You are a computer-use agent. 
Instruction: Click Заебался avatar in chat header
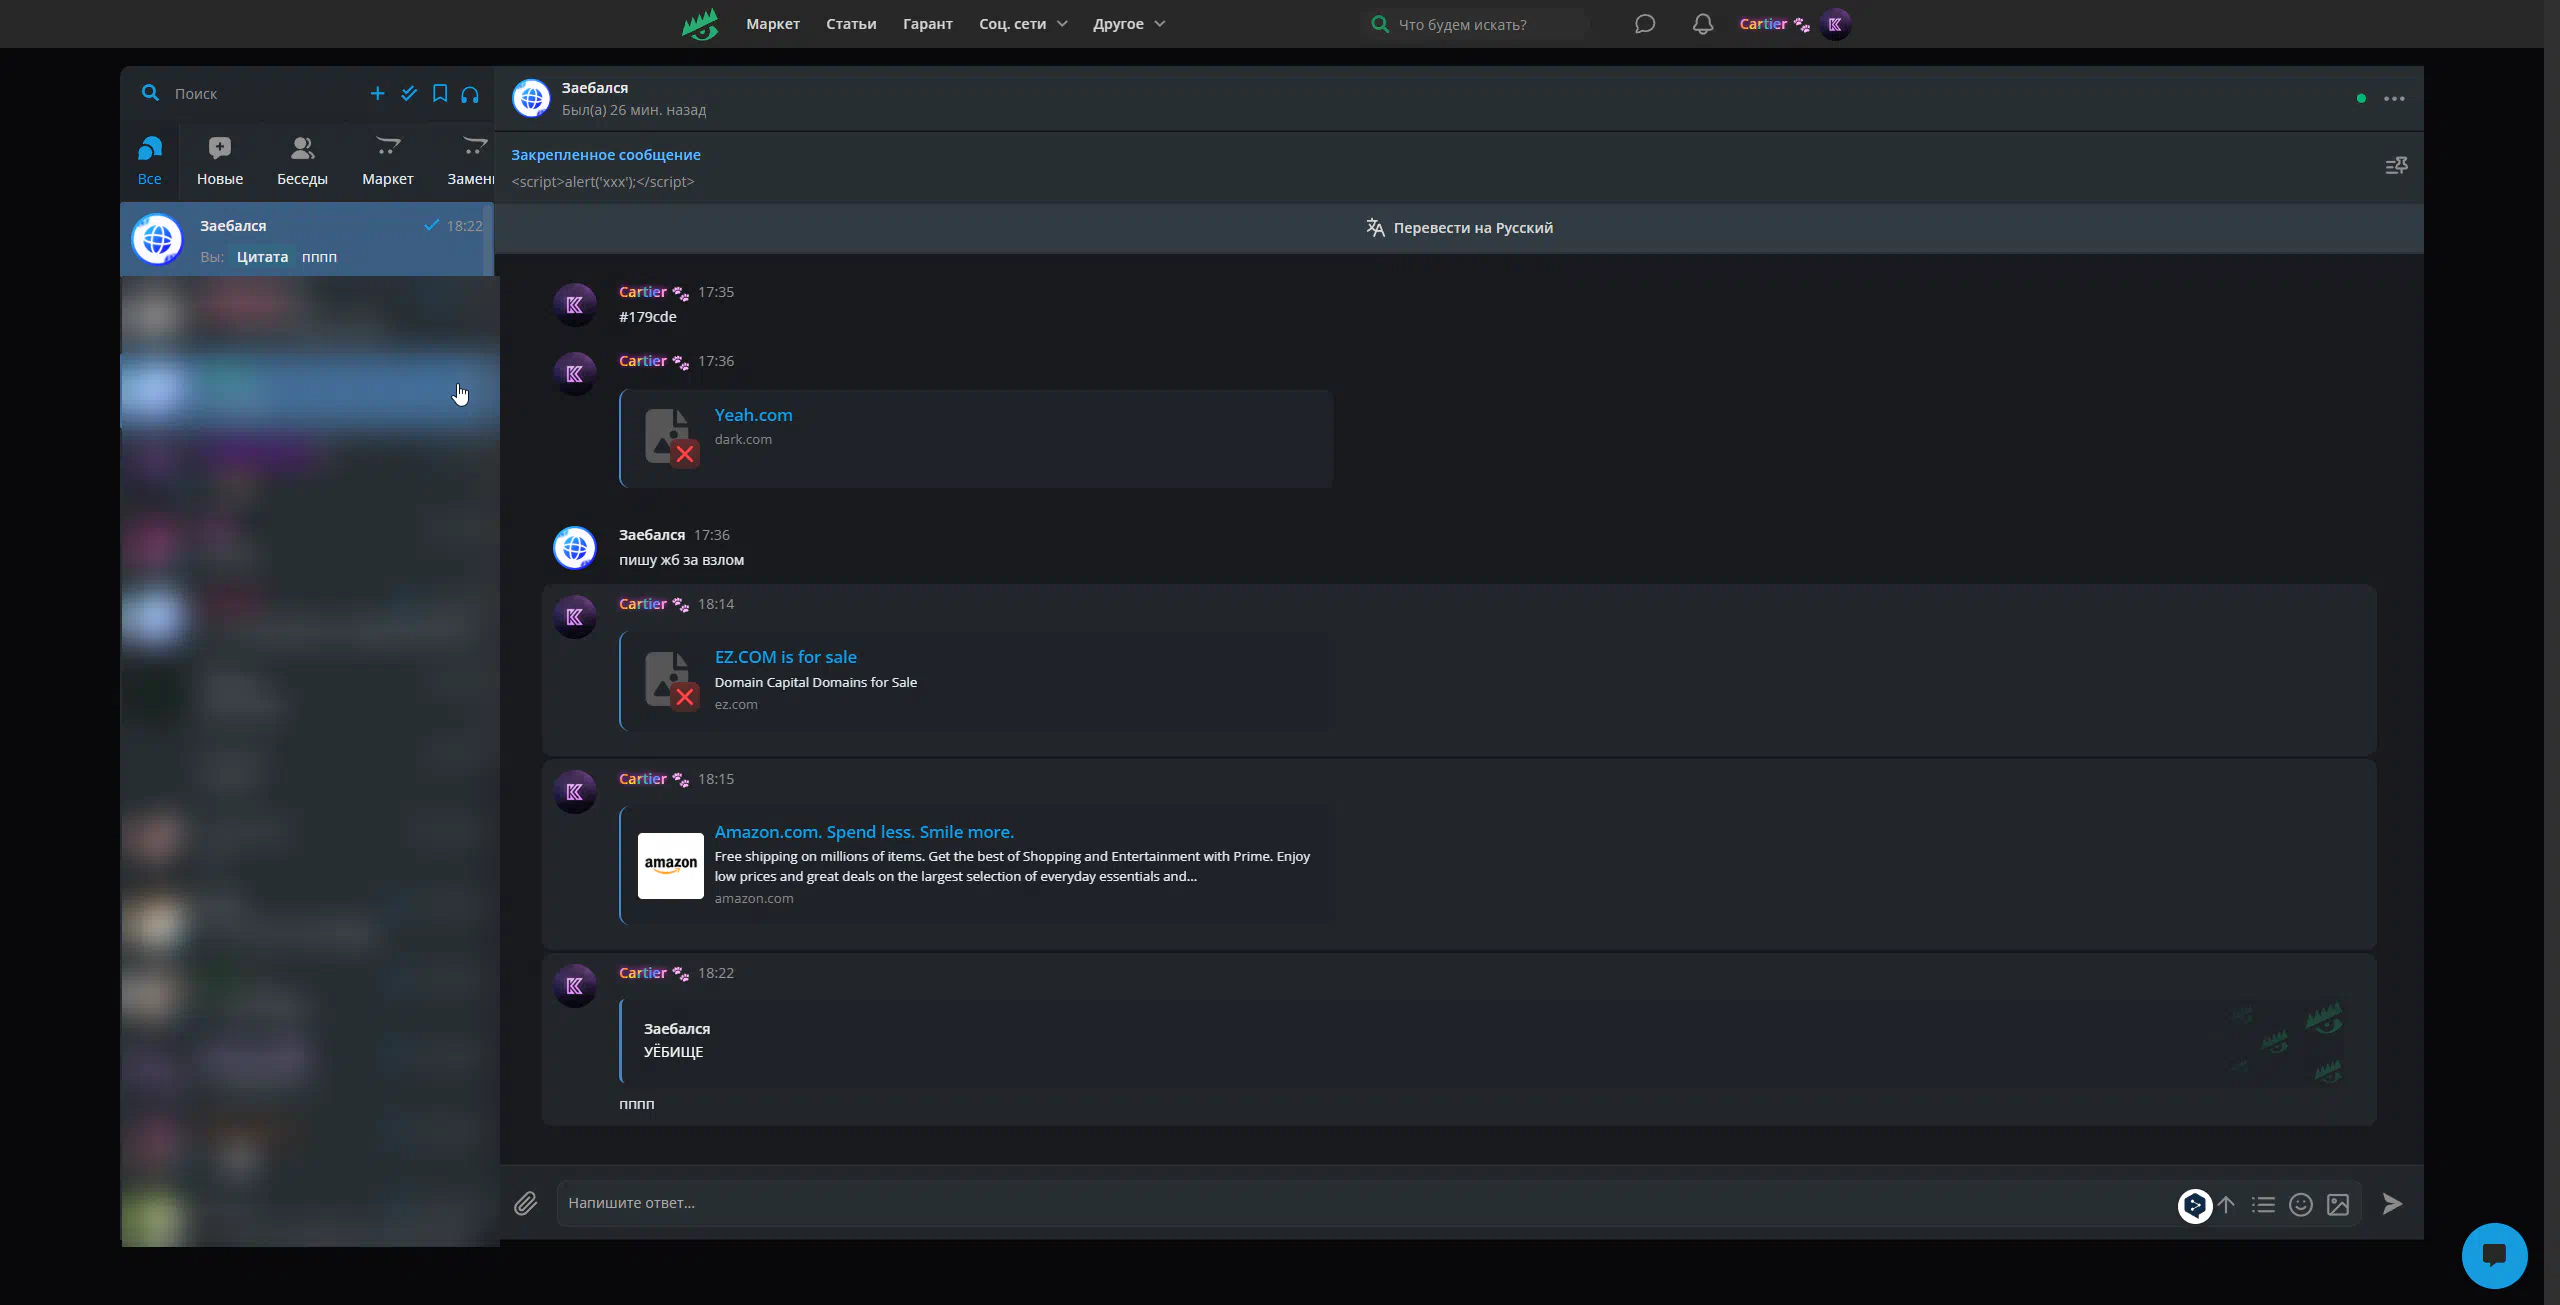pos(531,98)
